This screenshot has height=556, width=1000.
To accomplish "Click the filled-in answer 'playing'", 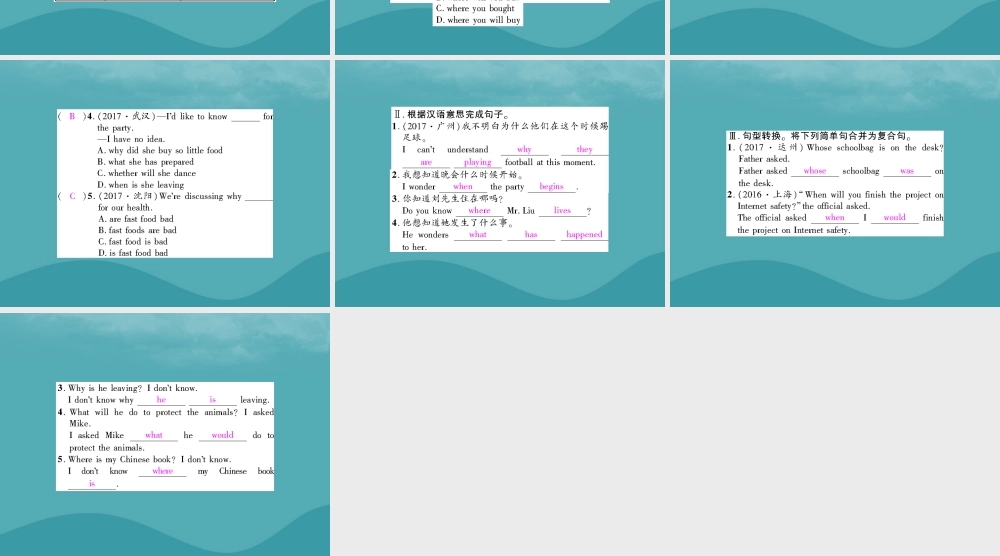I will (x=478, y=162).
